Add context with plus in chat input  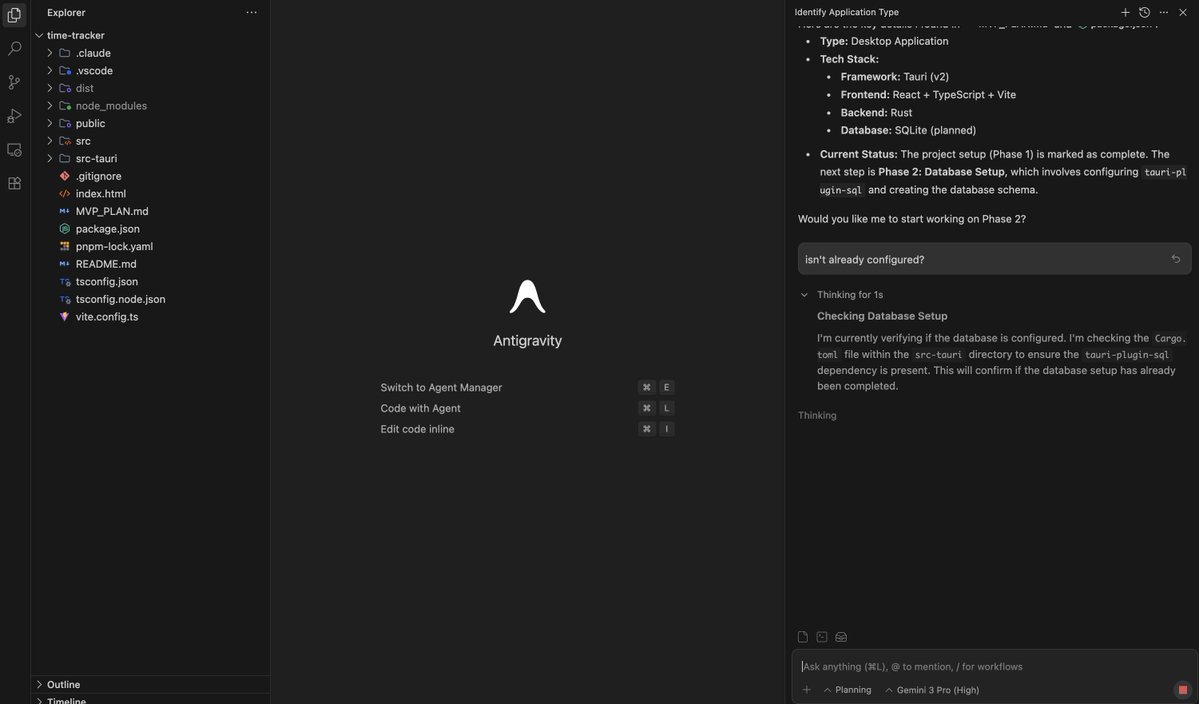pos(807,689)
